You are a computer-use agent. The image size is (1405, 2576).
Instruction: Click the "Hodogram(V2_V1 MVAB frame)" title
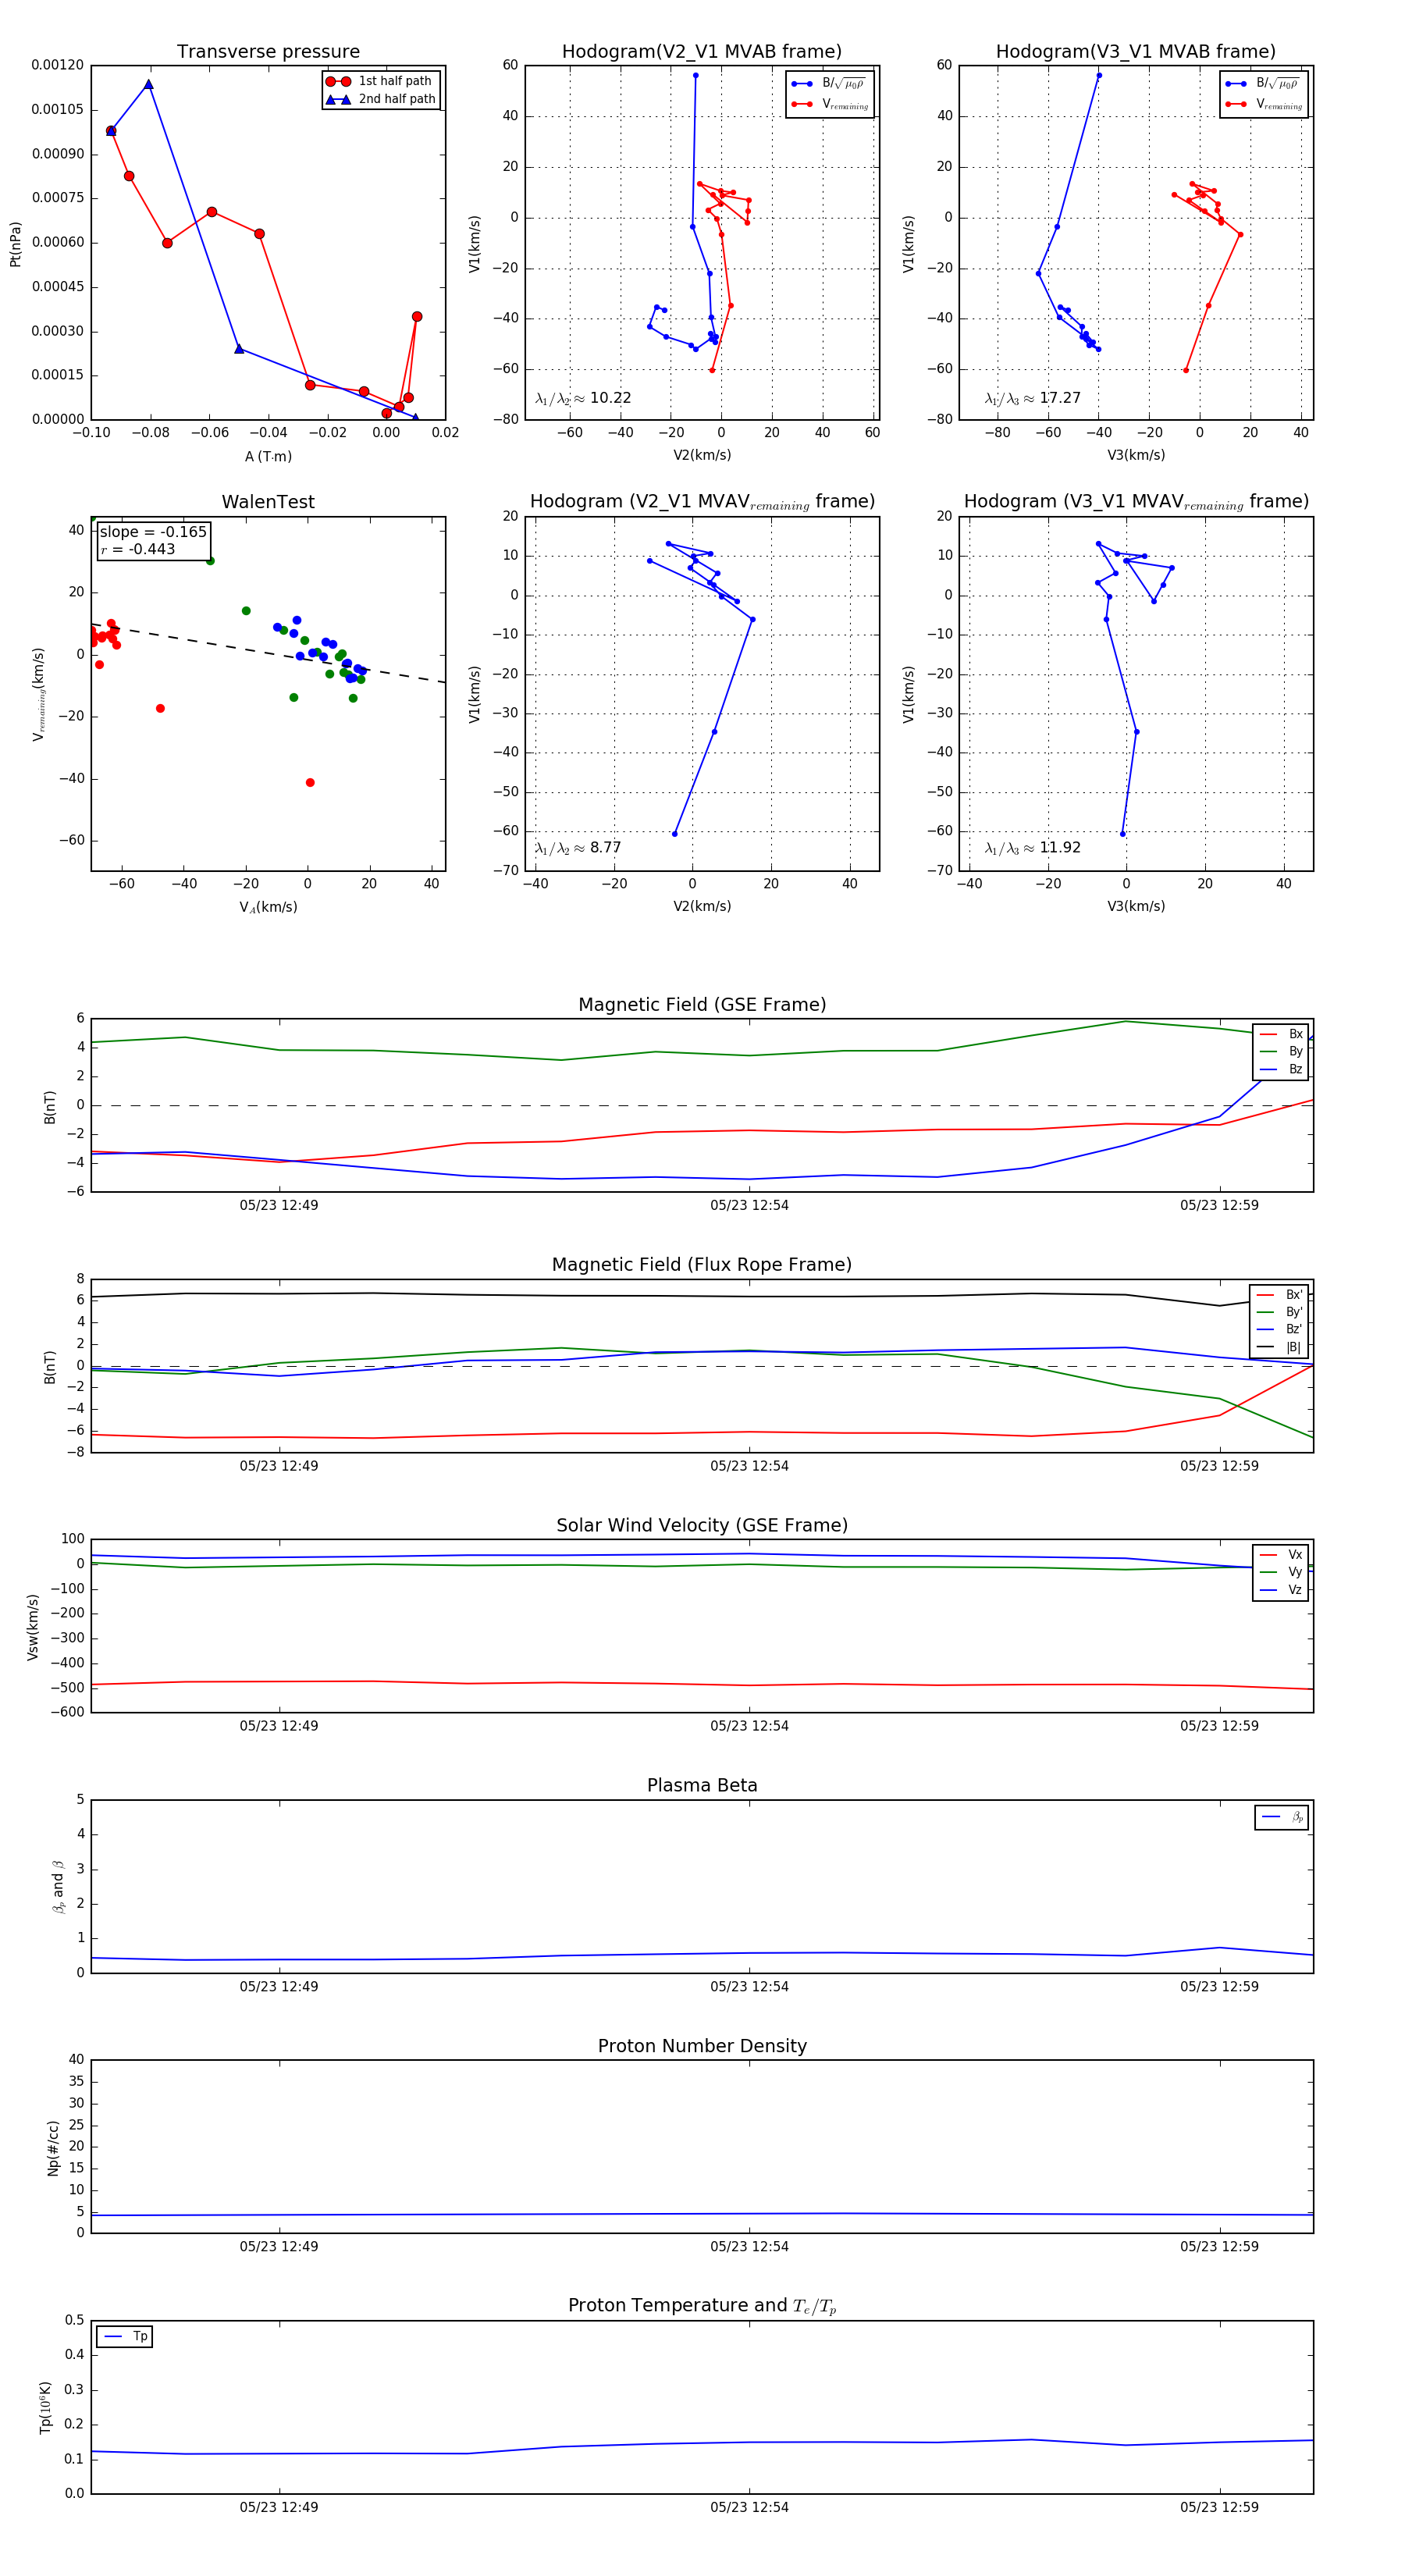click(701, 52)
